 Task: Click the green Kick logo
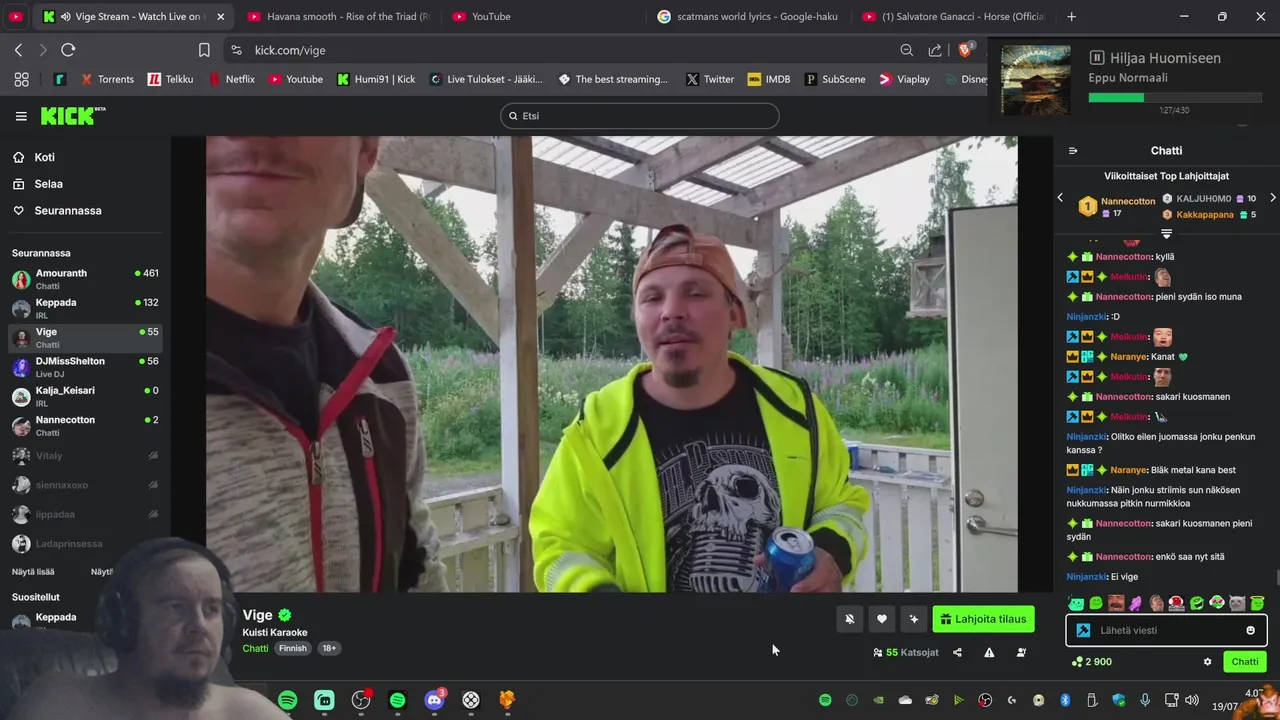coord(73,116)
